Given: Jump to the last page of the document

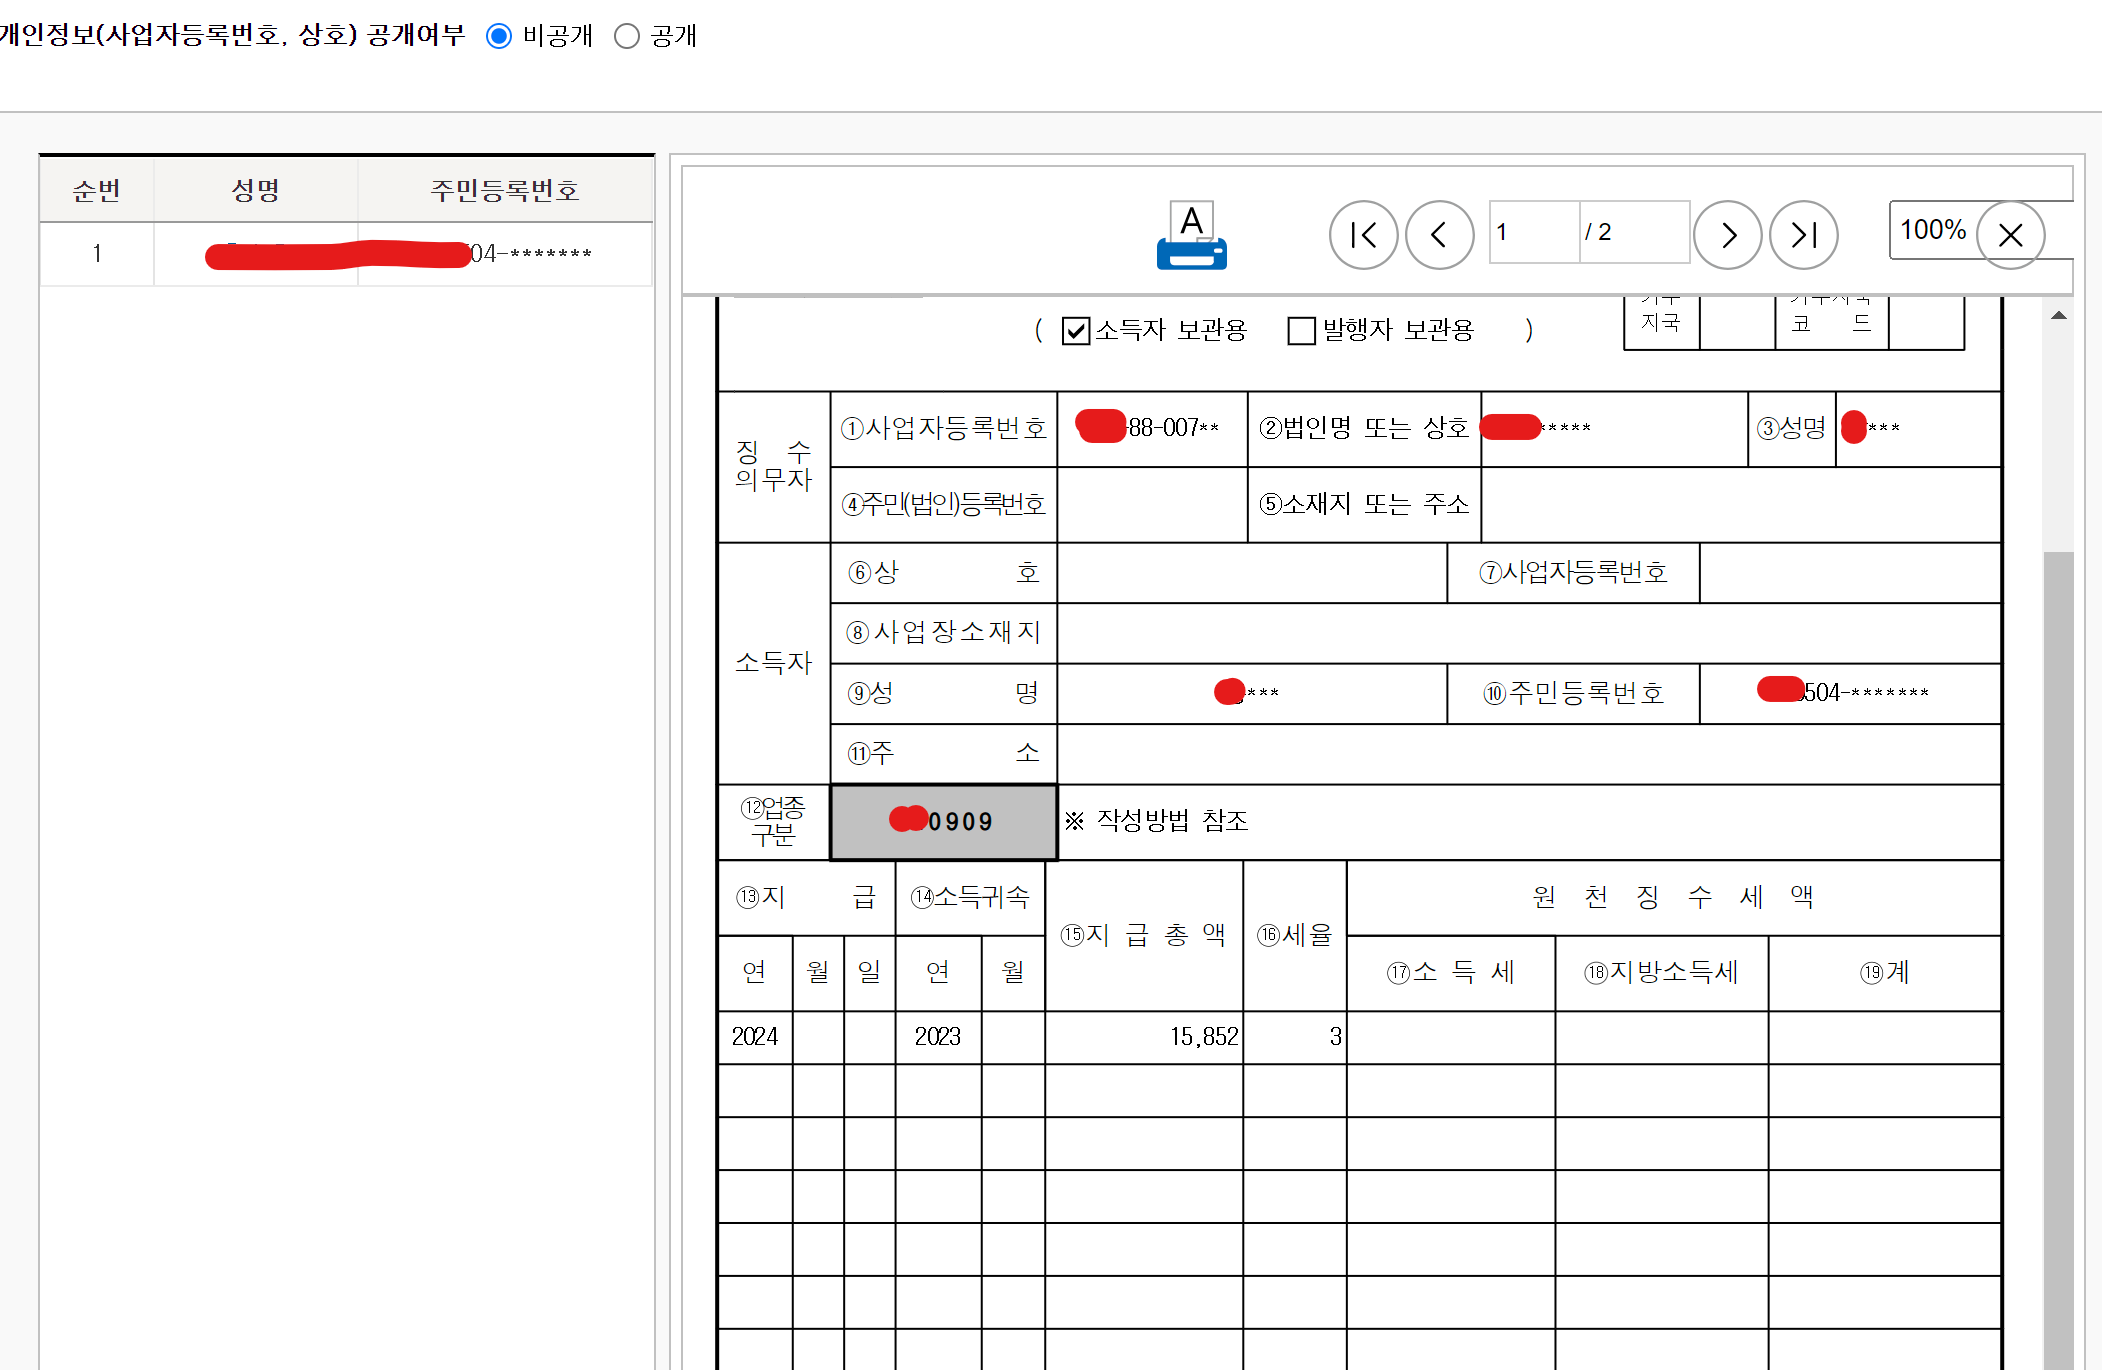Looking at the screenshot, I should coord(1804,234).
